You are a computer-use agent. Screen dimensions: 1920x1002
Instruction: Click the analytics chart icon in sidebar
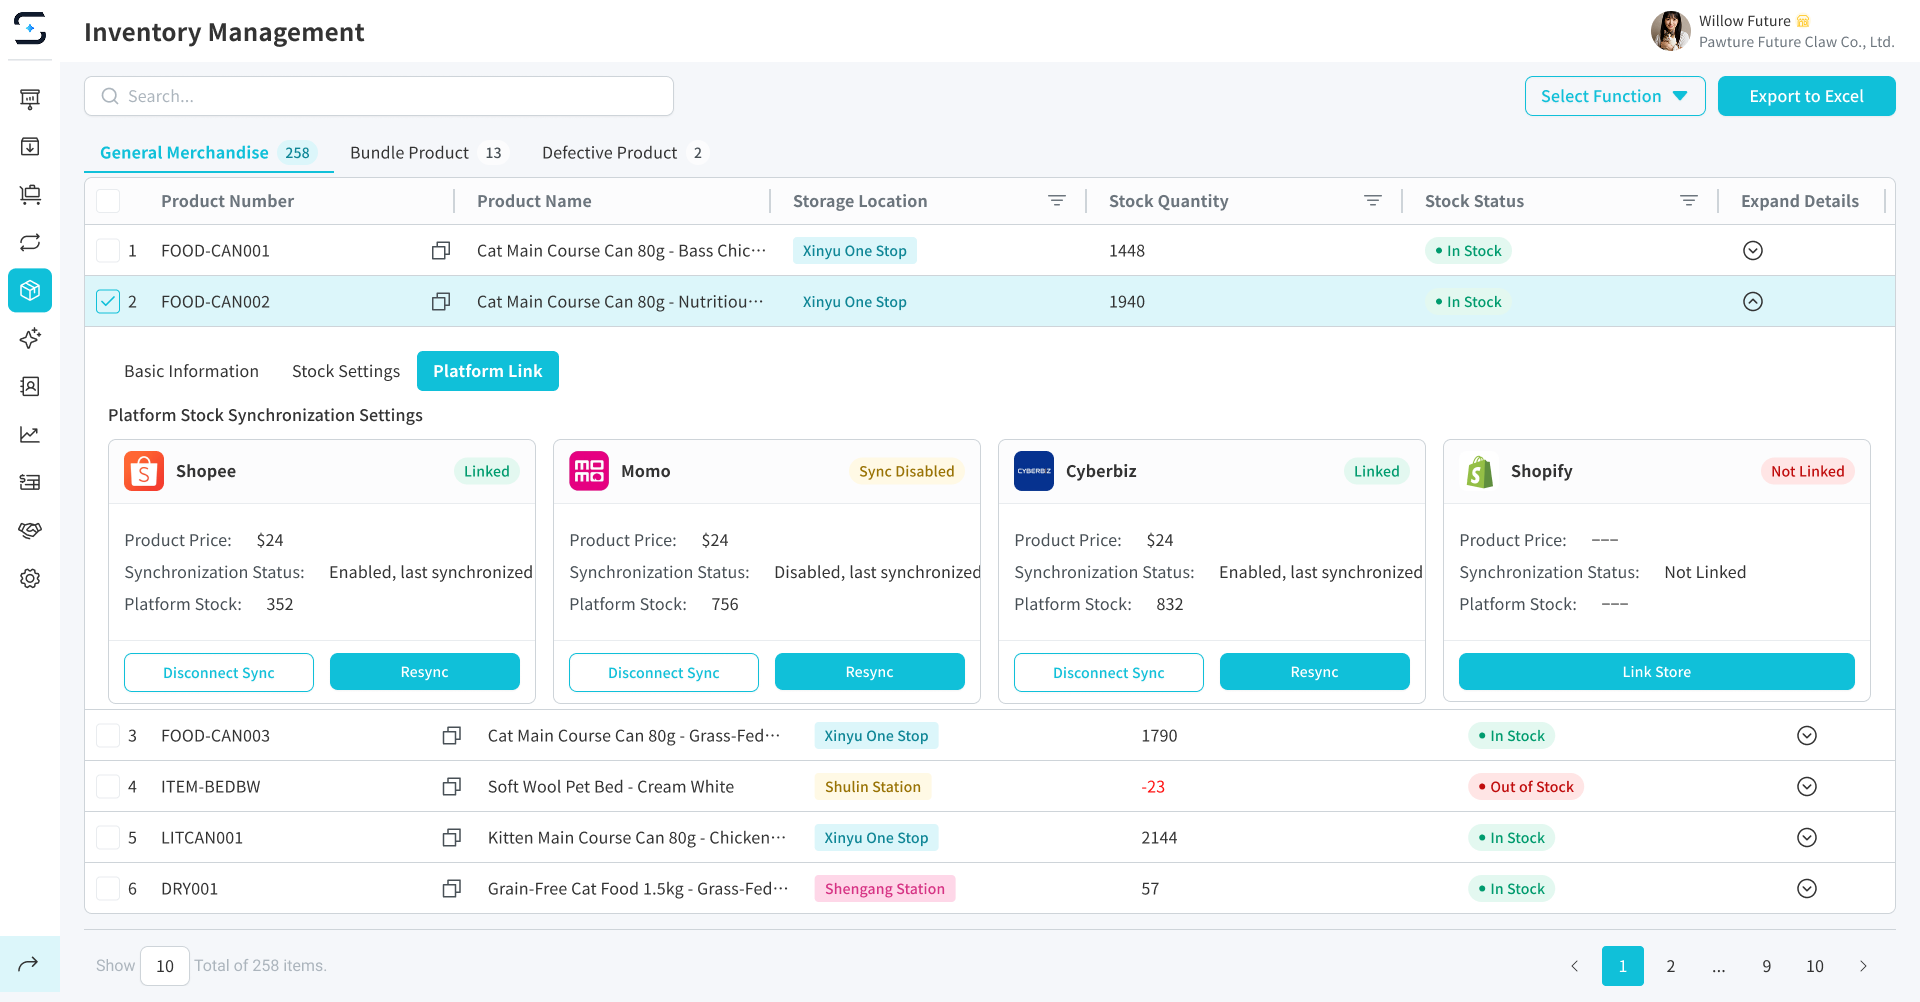30,434
